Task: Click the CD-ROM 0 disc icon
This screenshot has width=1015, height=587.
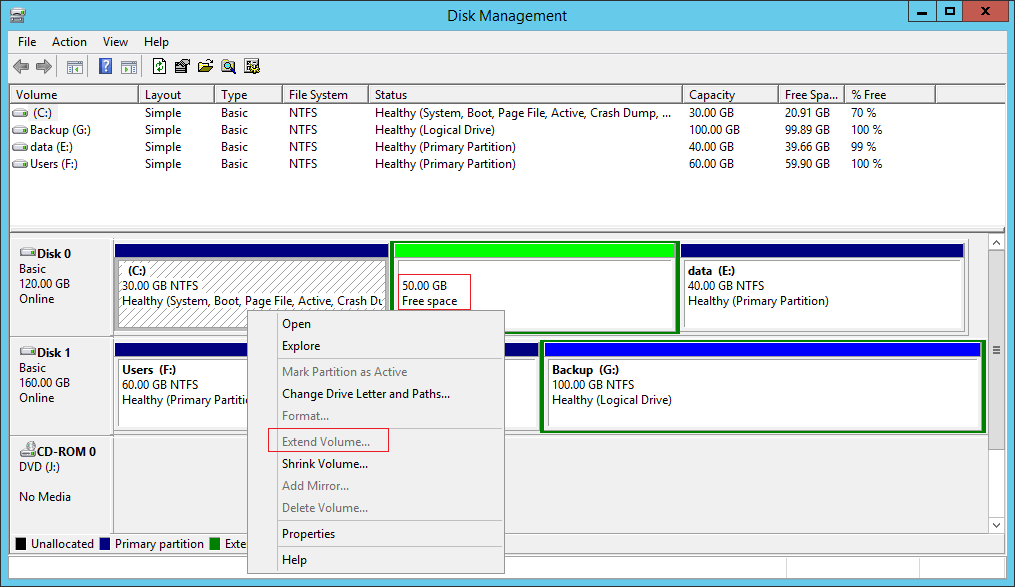Action: coord(28,449)
